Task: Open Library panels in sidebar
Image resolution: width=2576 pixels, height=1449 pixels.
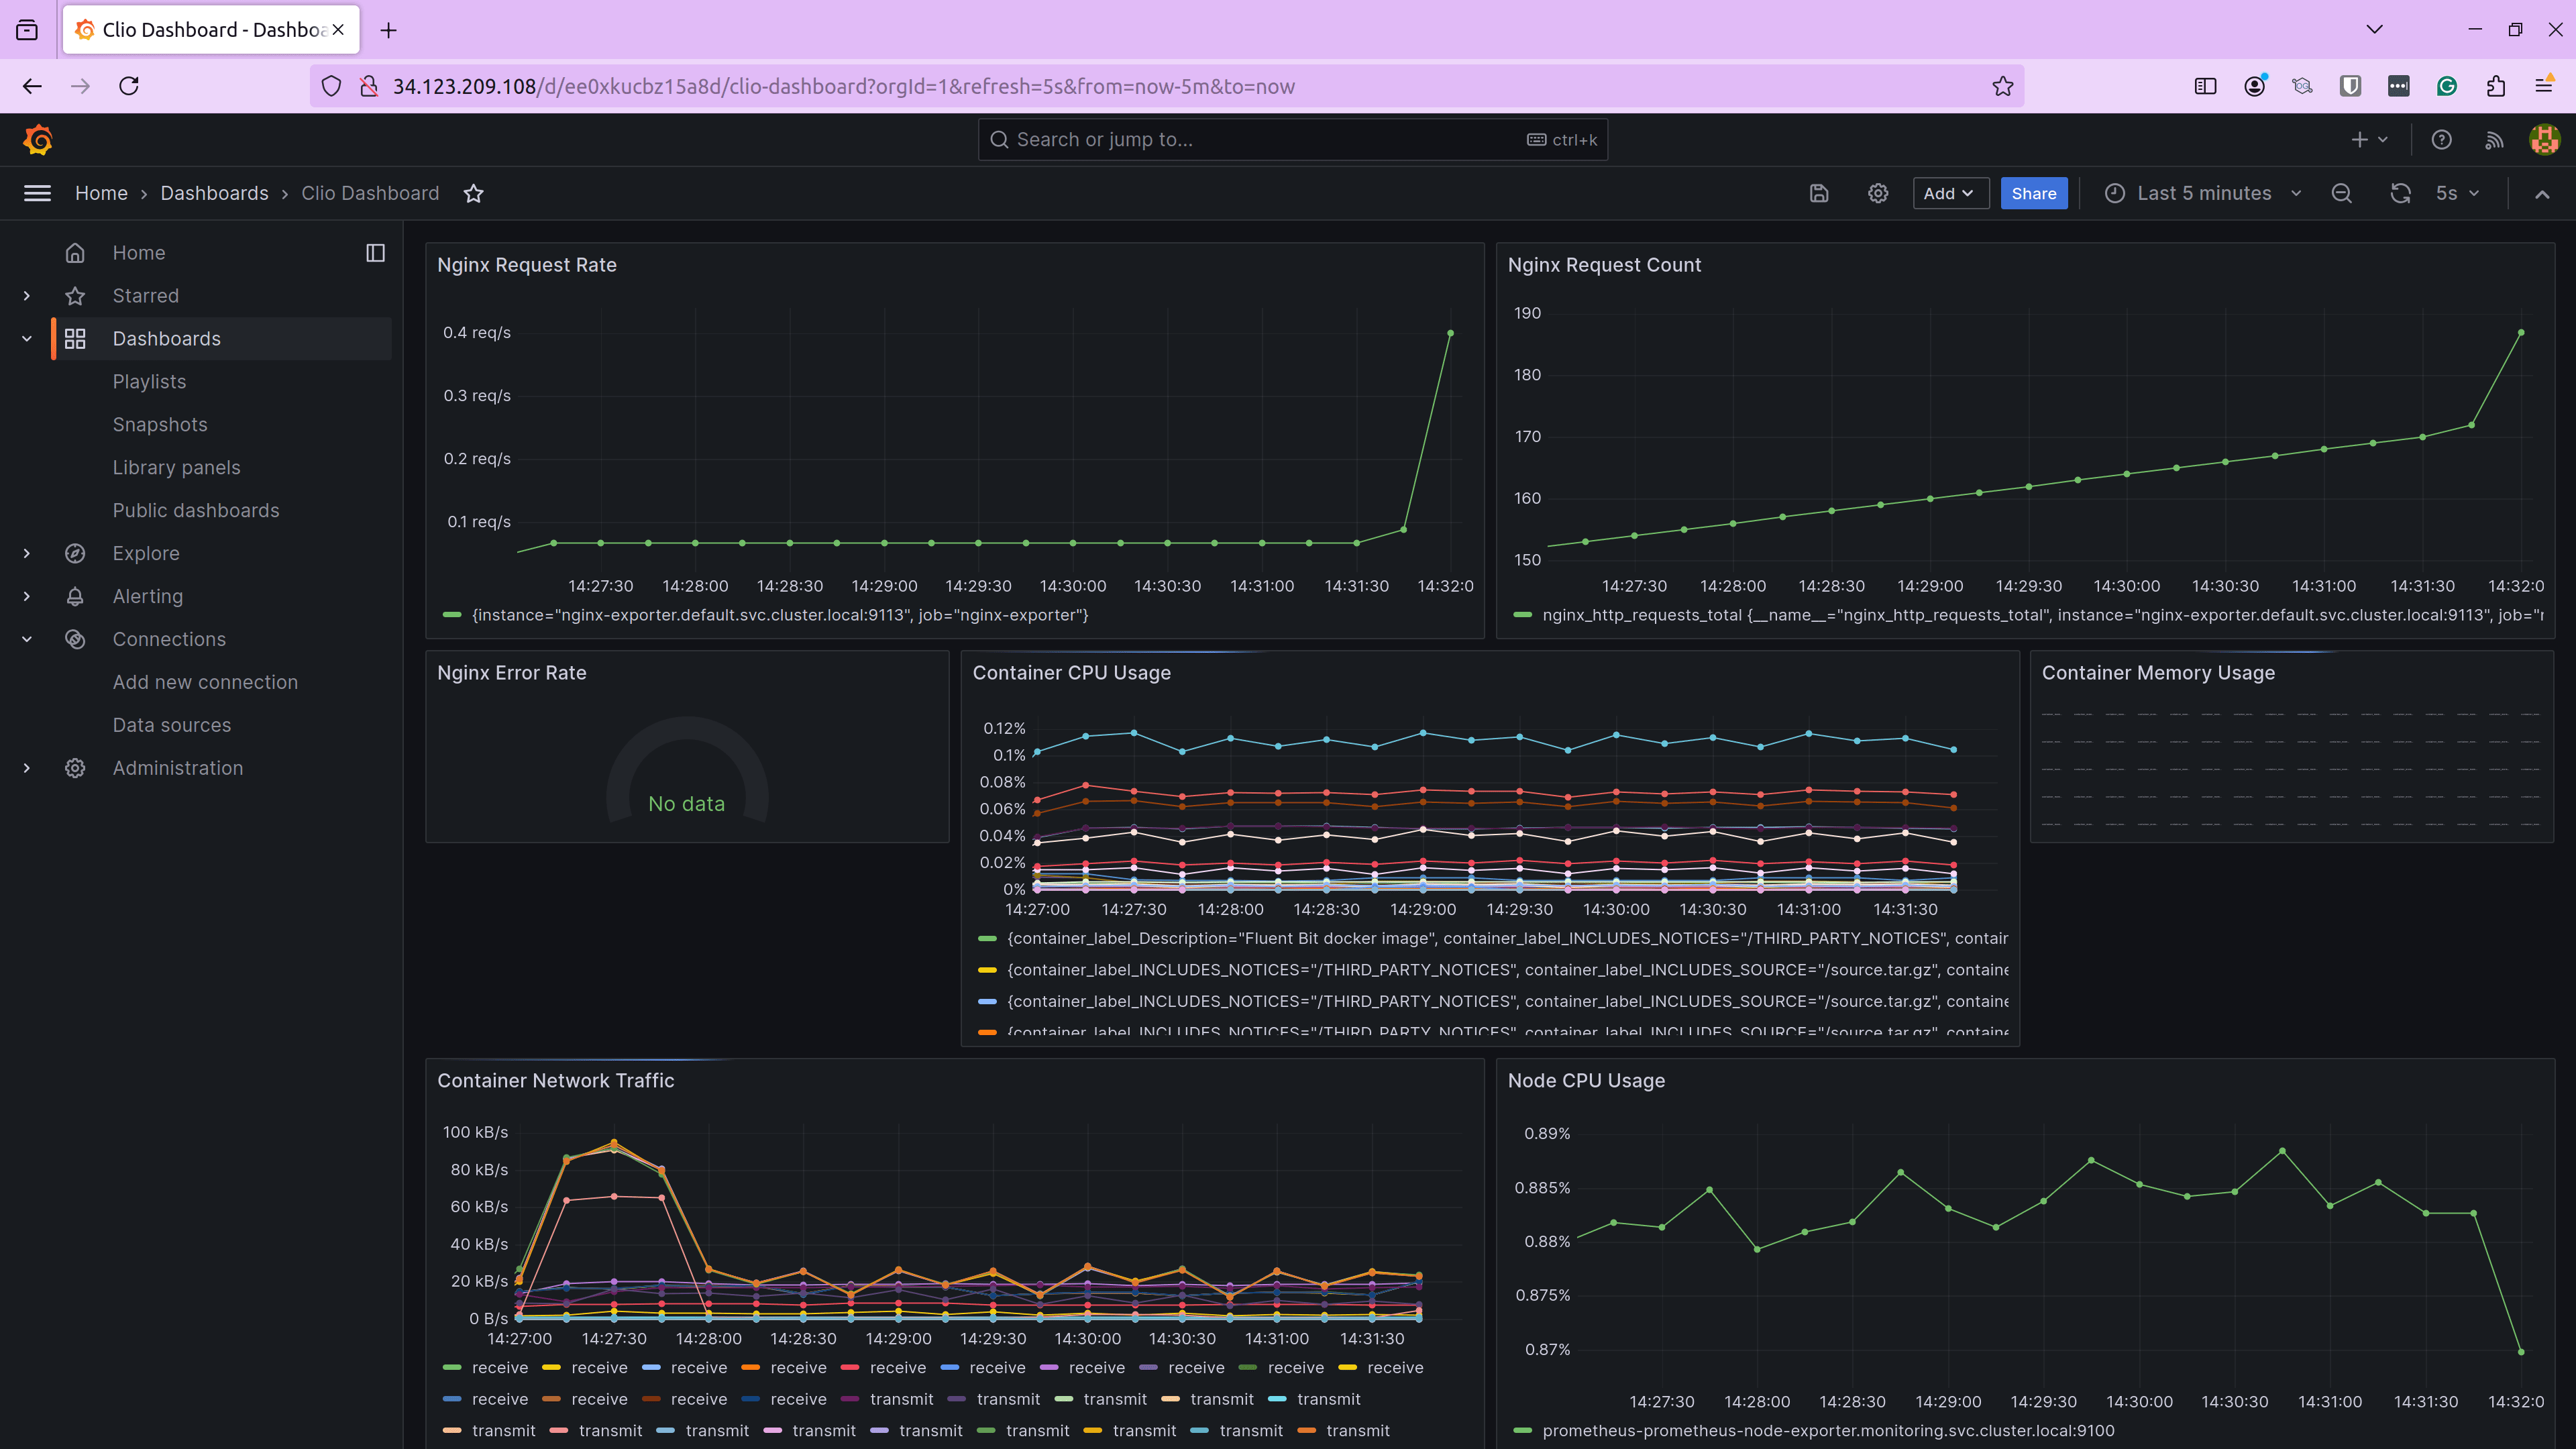Action: pos(176,468)
